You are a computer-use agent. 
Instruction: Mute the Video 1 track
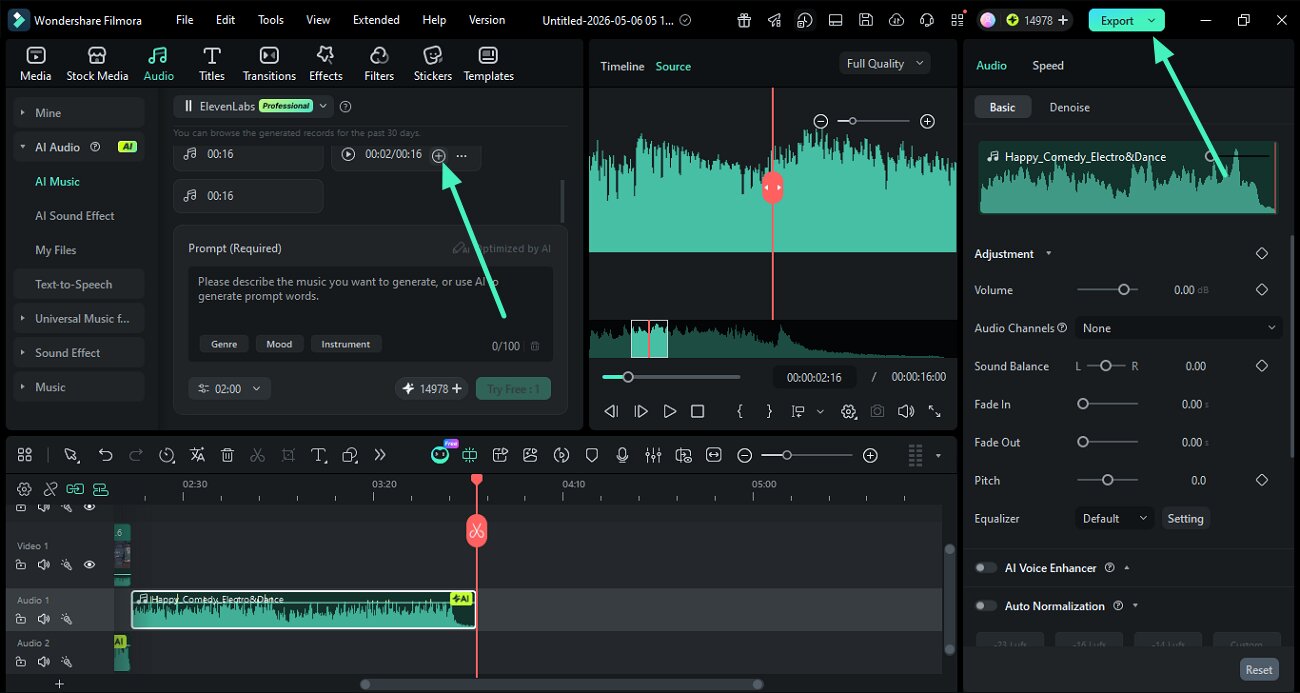click(x=43, y=565)
